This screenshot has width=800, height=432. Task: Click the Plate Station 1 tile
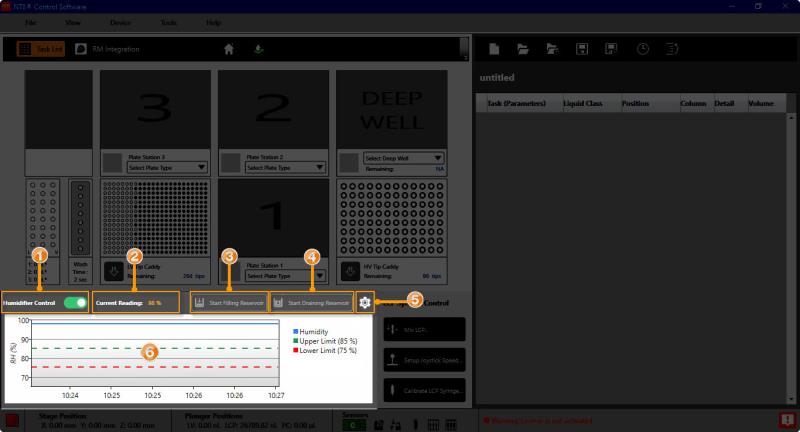tap(273, 217)
